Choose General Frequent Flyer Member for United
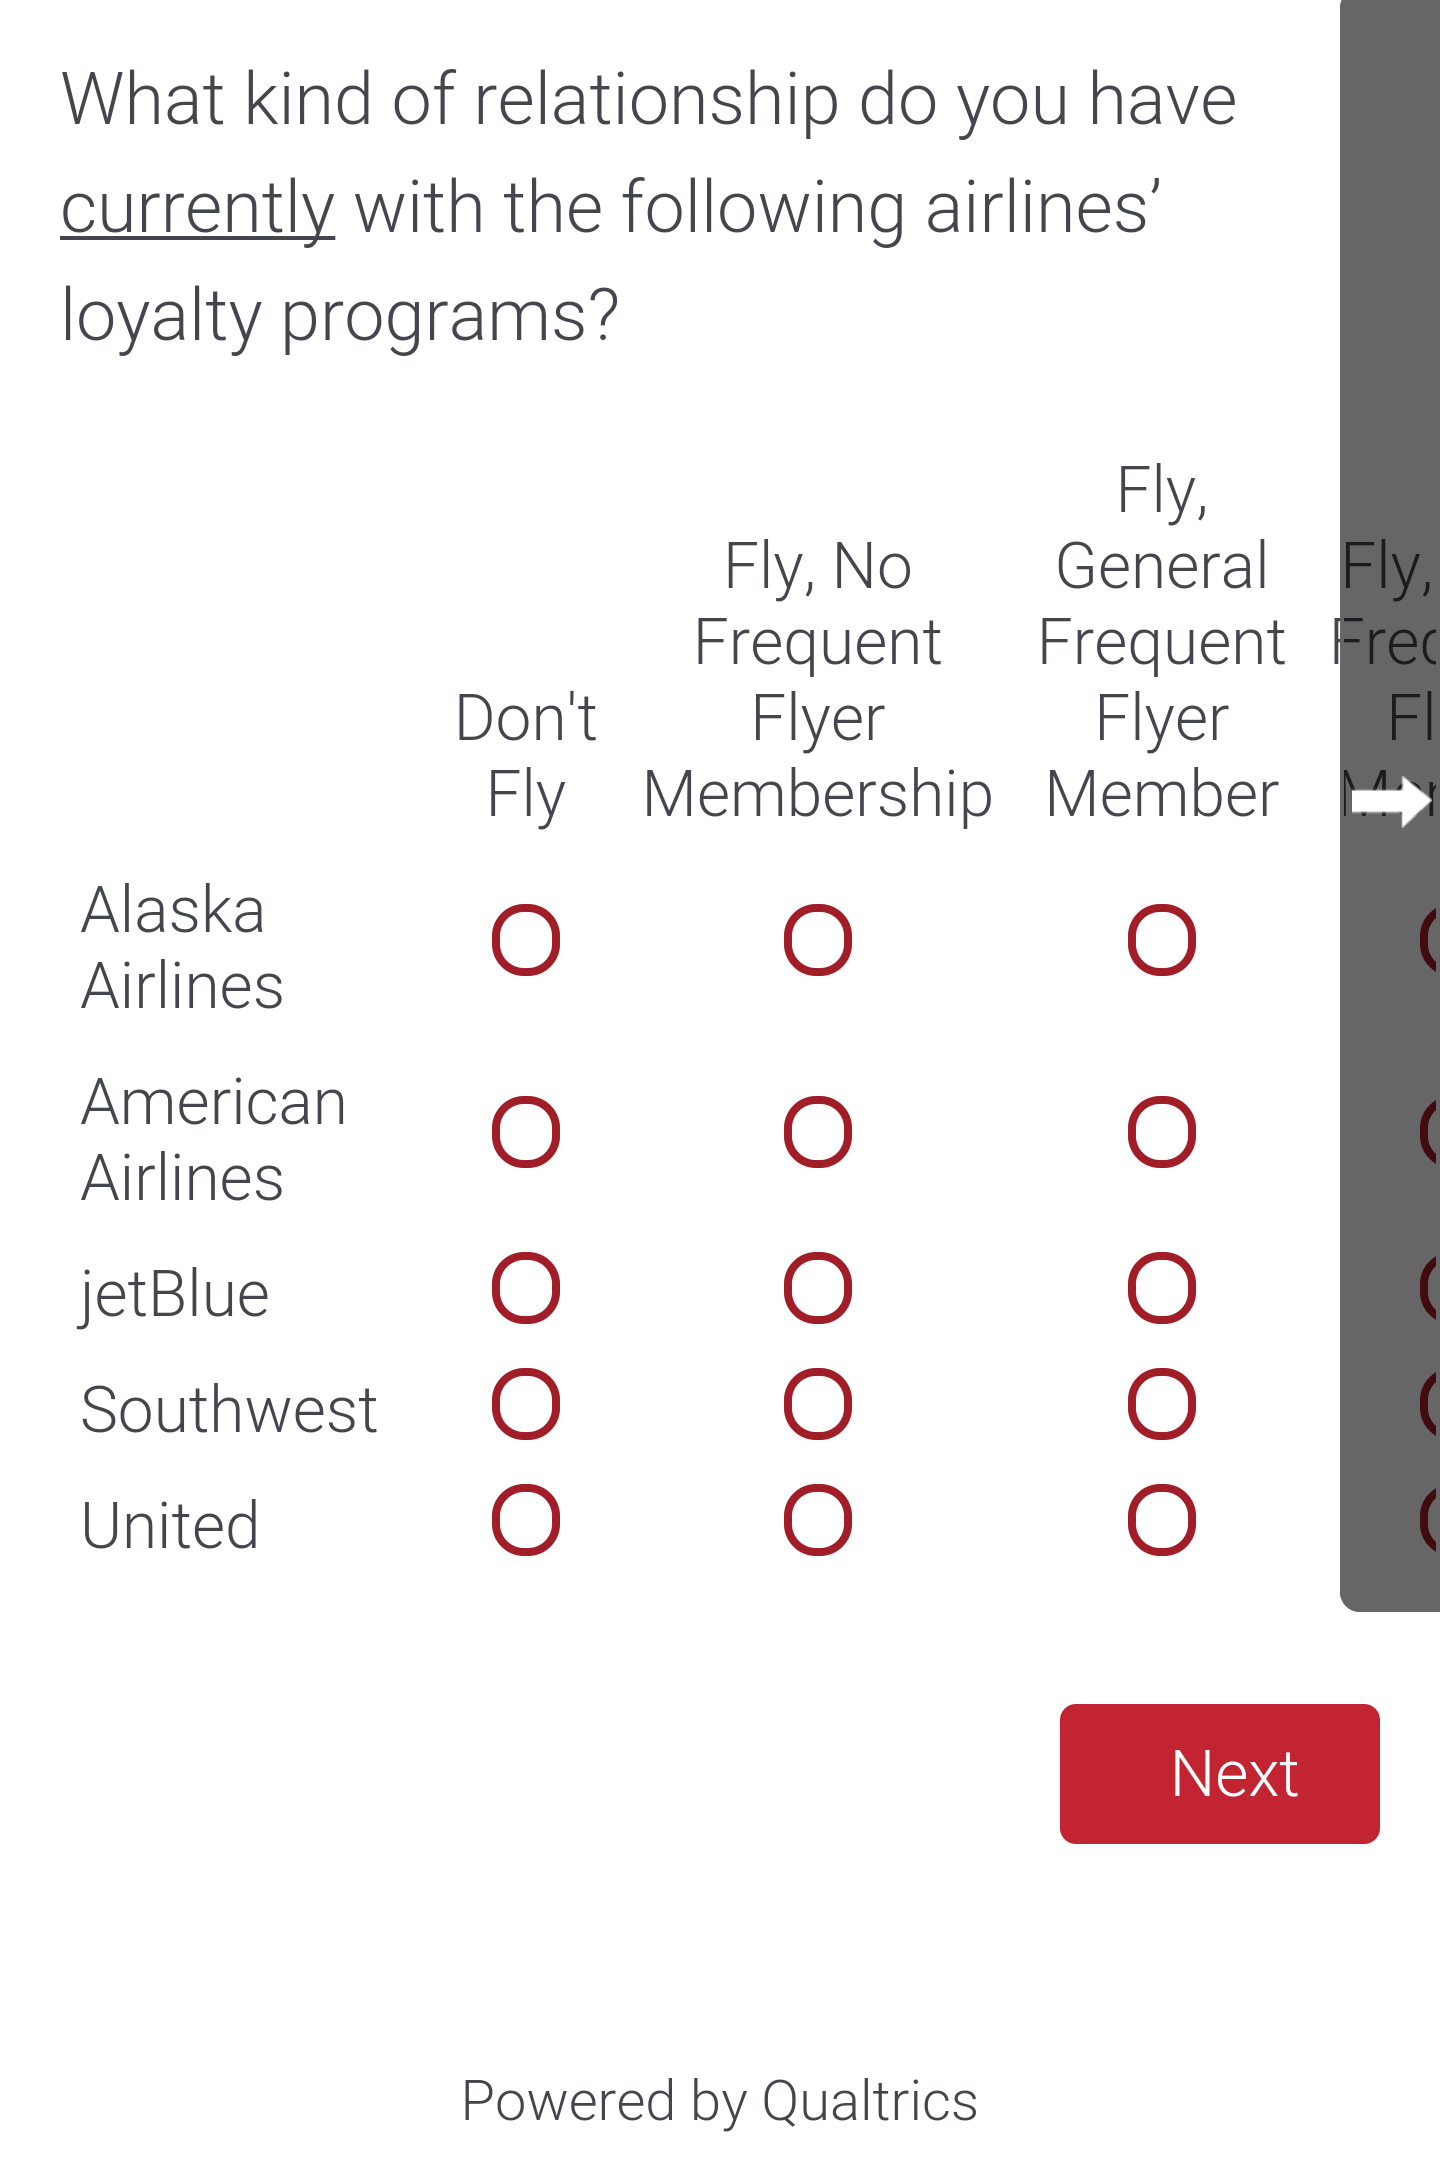 pos(1162,1520)
